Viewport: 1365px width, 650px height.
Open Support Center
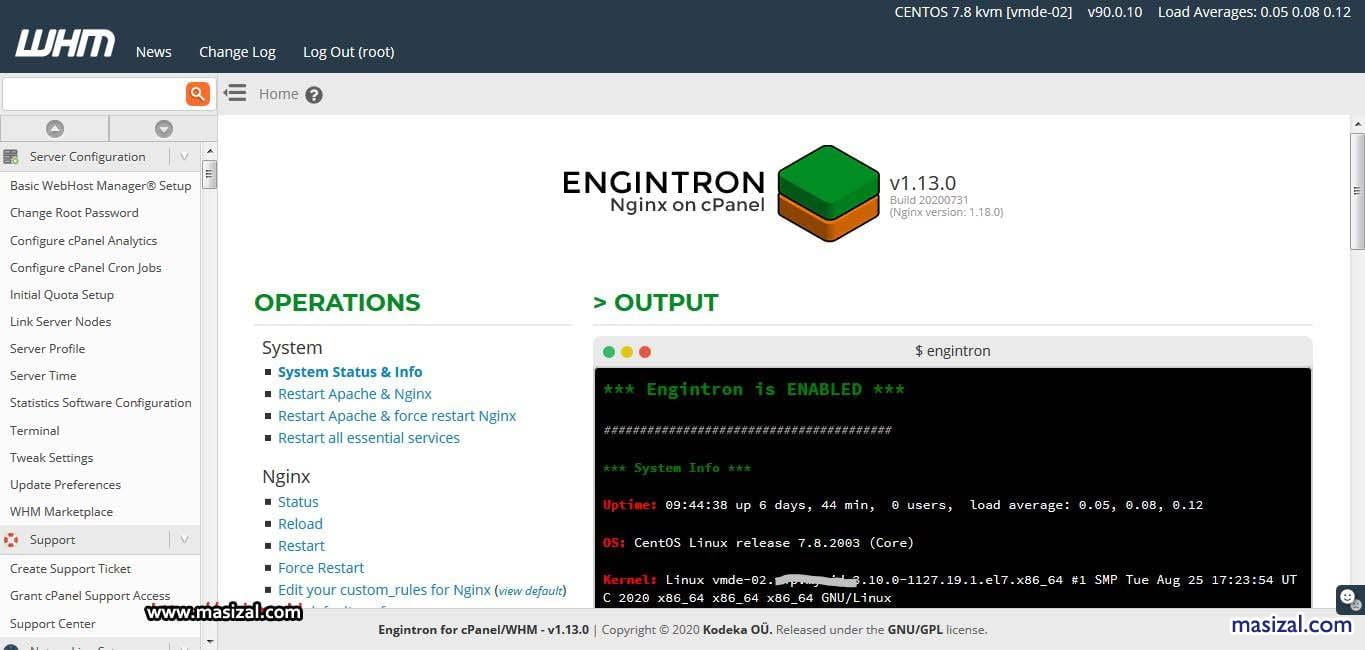[52, 624]
